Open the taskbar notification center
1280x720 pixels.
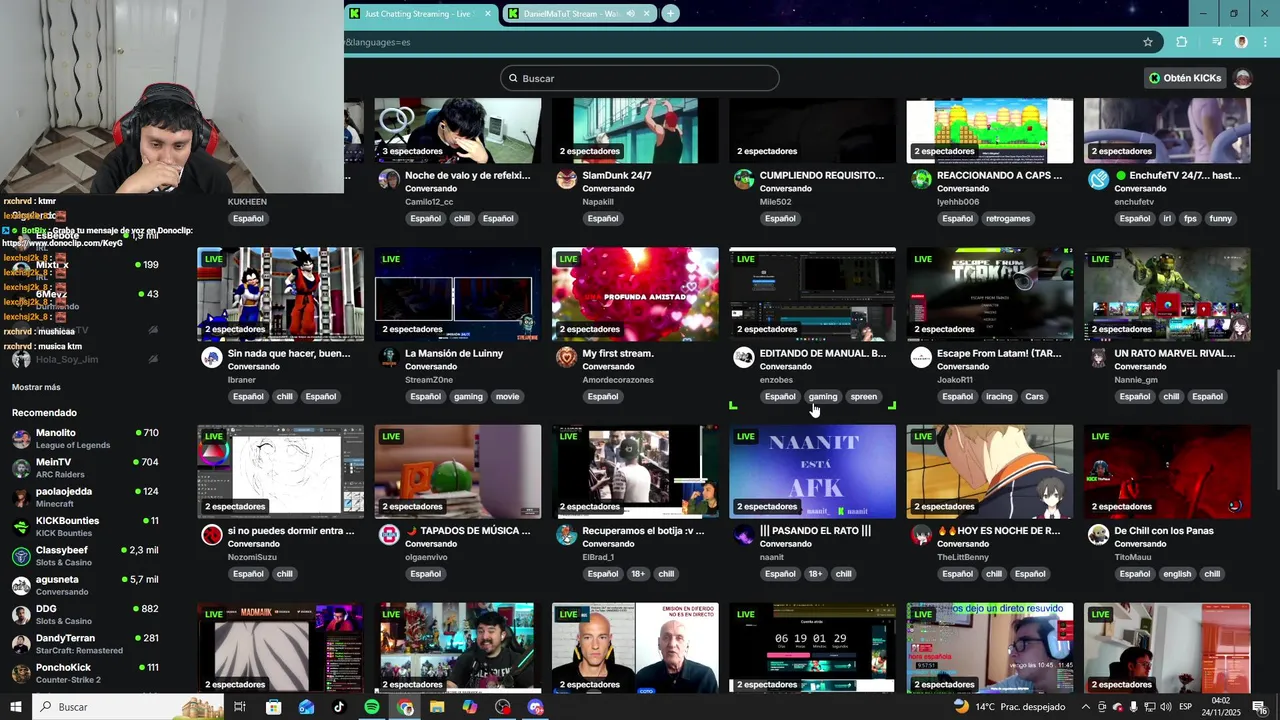pyautogui.click(x=1259, y=707)
